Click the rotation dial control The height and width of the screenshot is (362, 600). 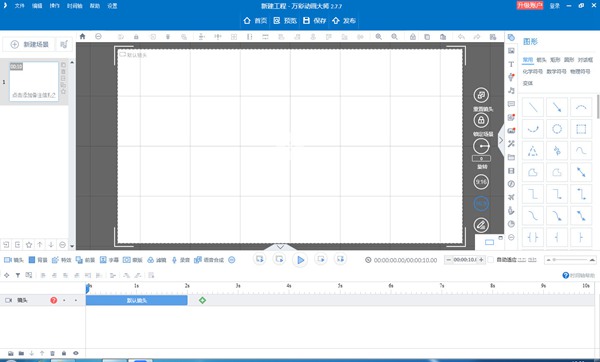(x=481, y=146)
